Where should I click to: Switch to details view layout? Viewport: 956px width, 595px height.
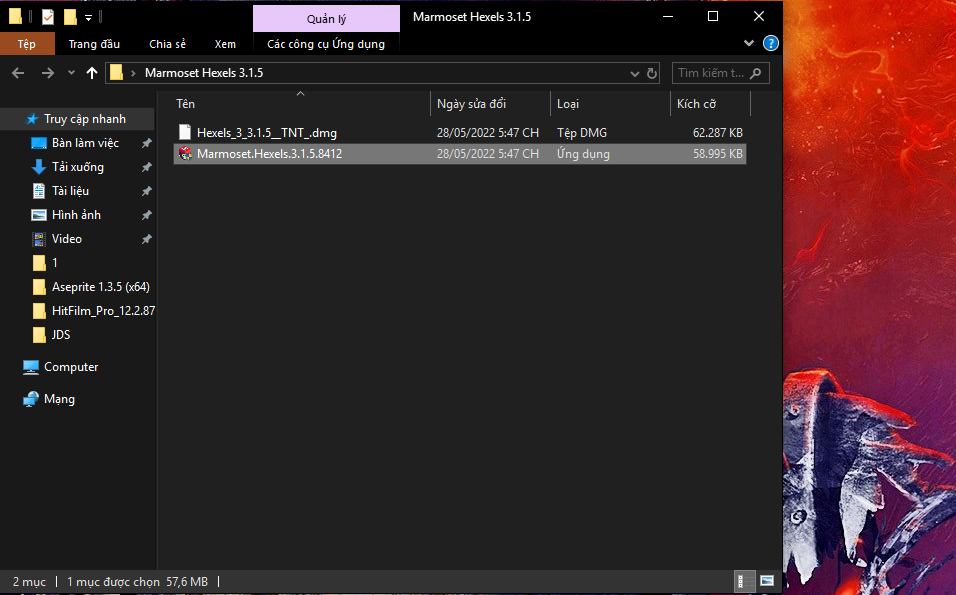[745, 581]
